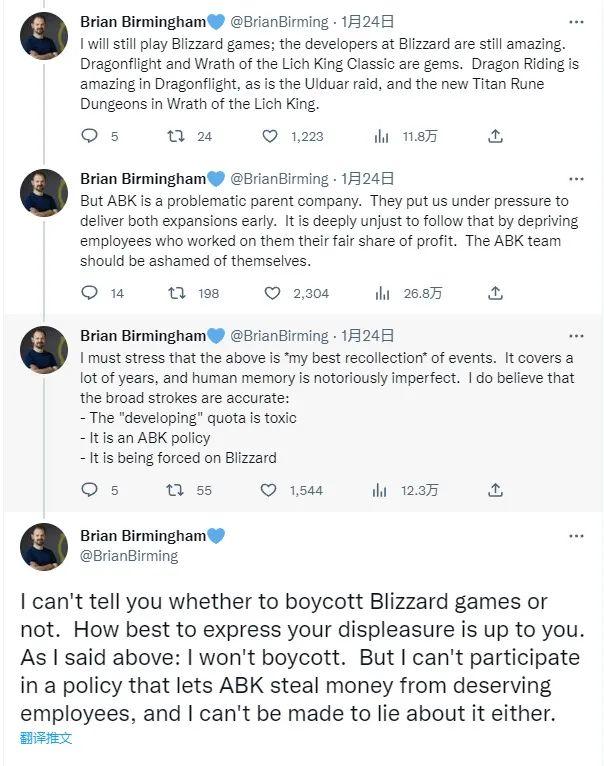Like the tweet with 1,223 likes
This screenshot has height=766, width=604.
click(x=270, y=136)
